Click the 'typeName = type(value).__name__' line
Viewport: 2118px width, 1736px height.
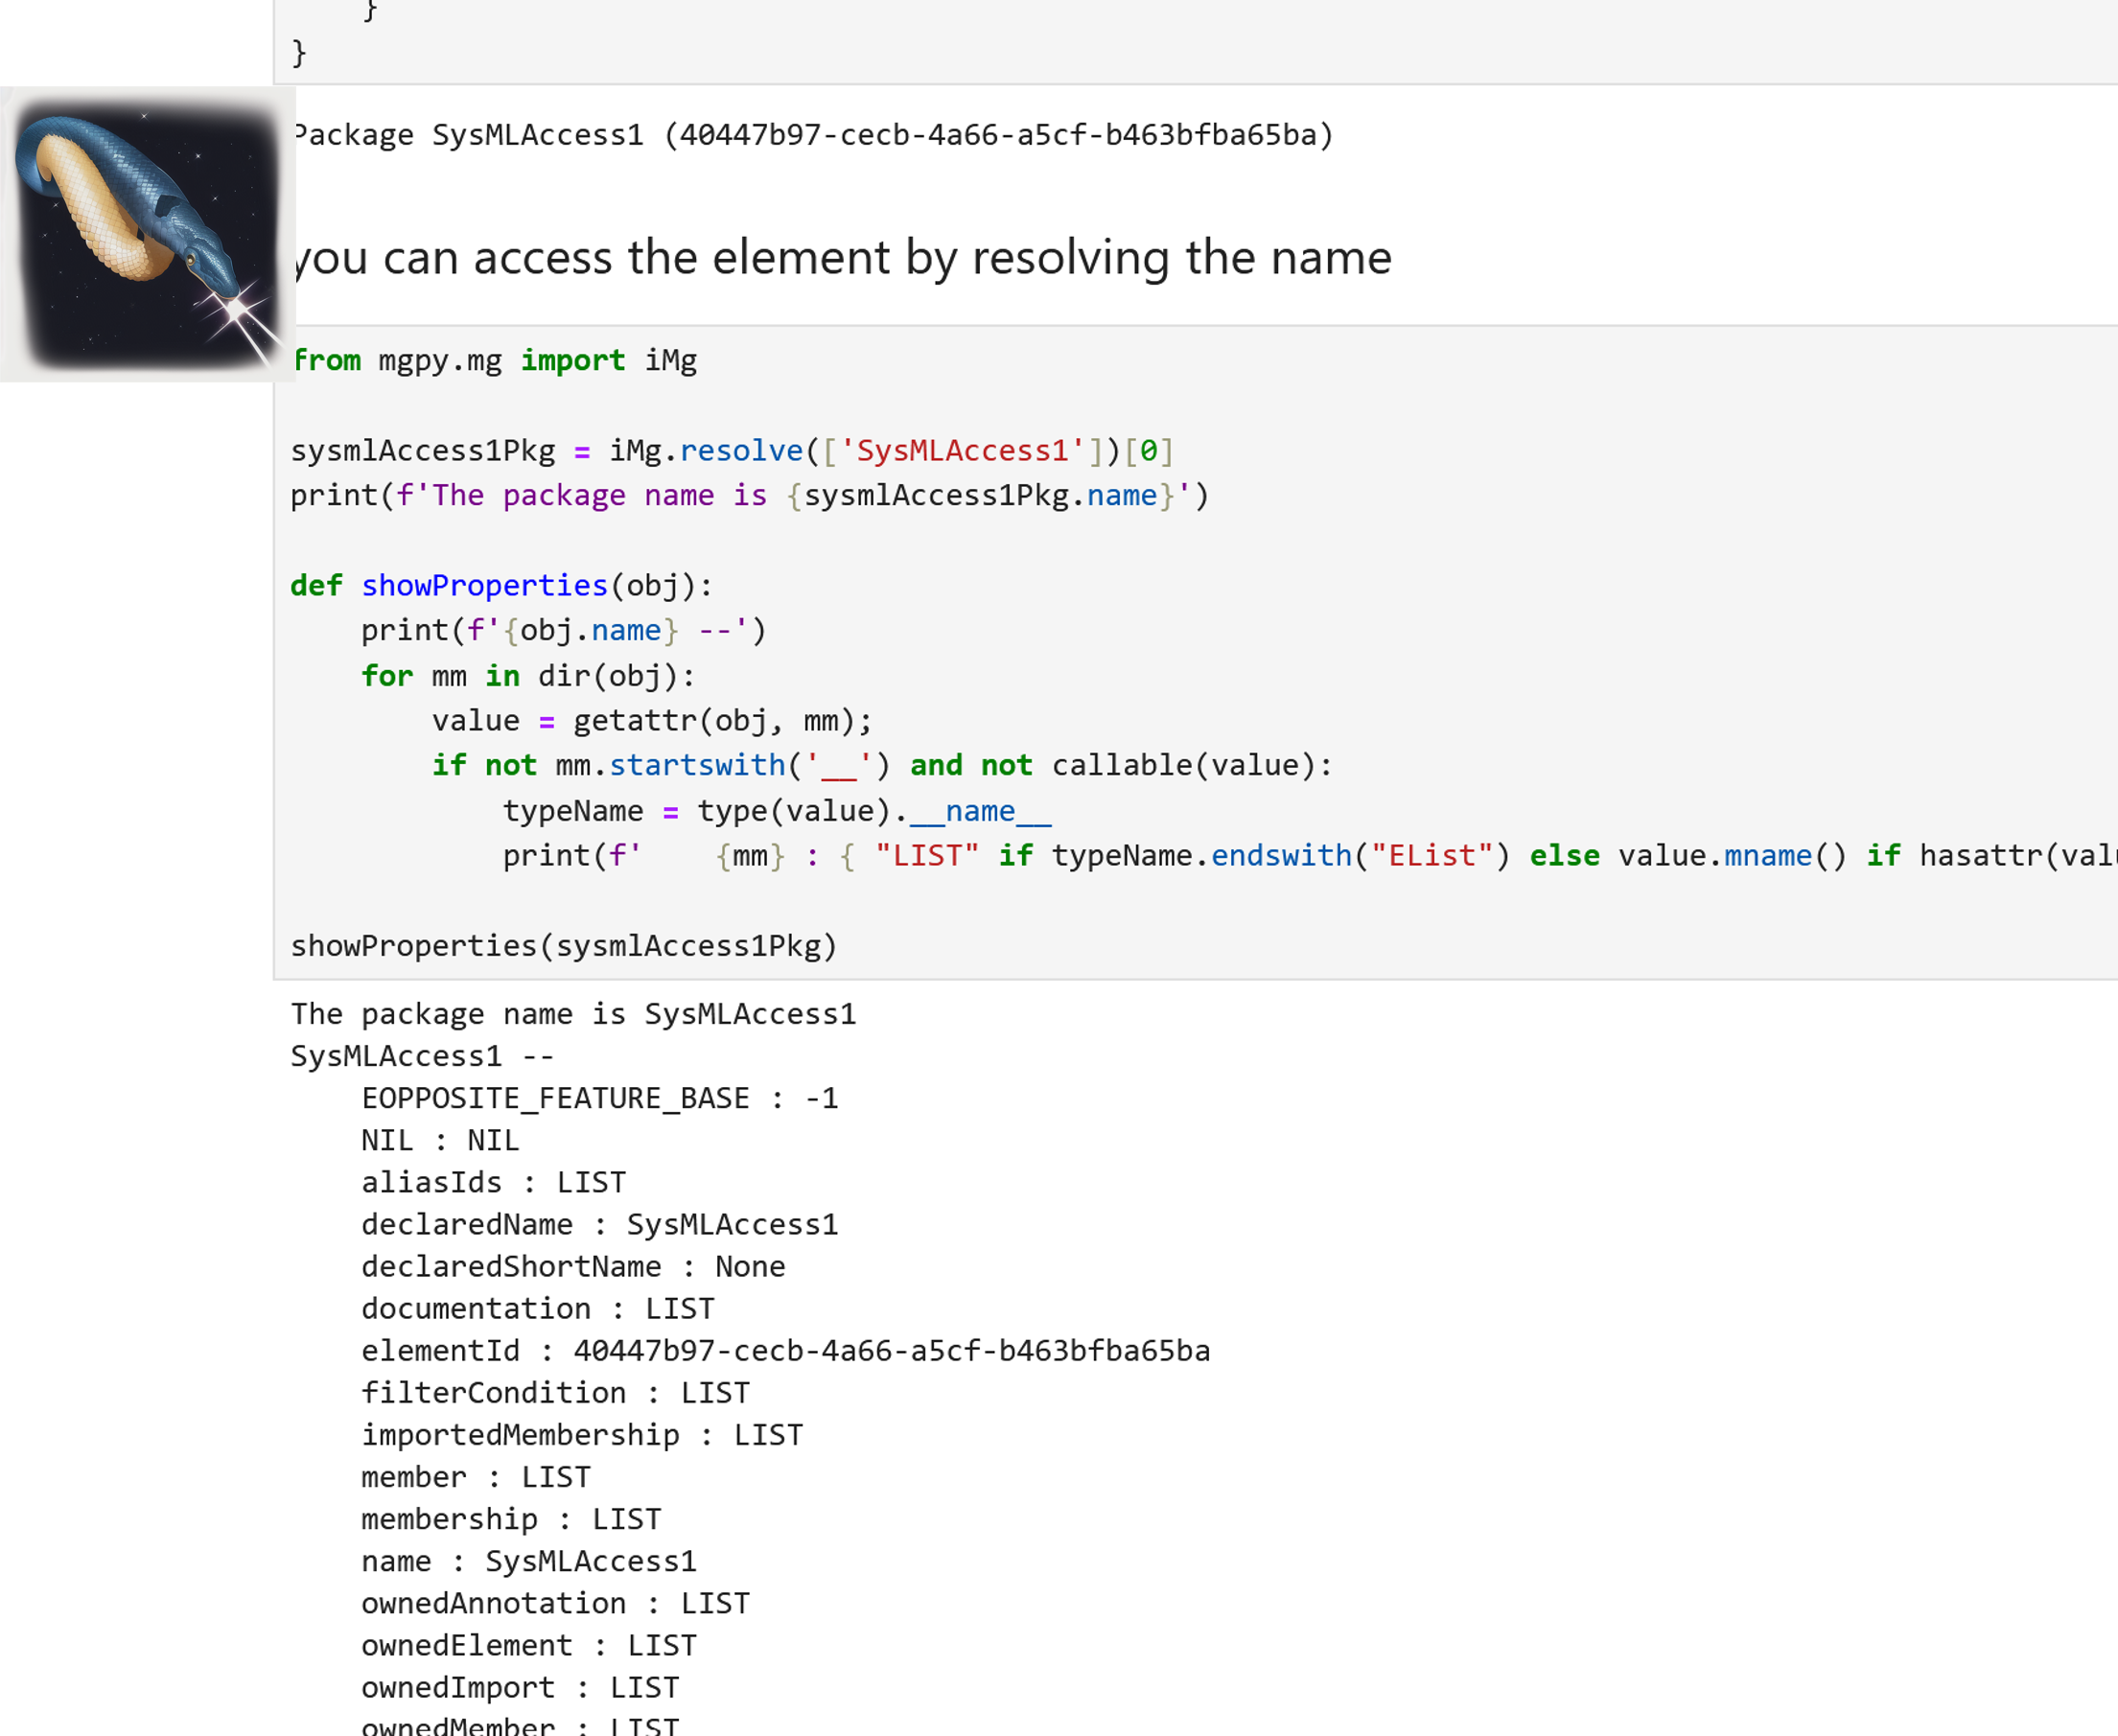[x=776, y=811]
